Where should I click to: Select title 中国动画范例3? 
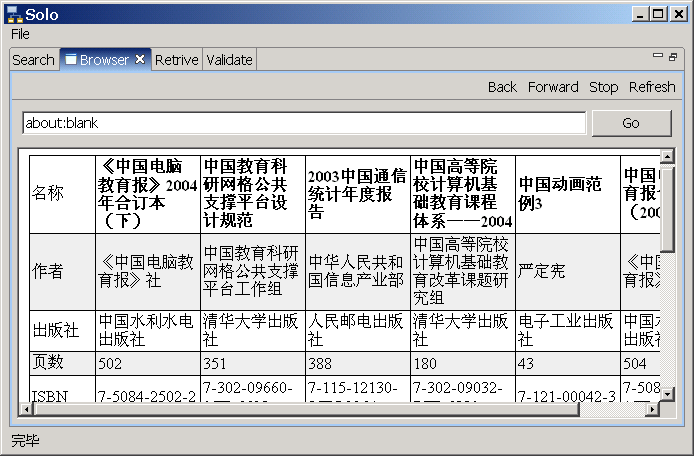(568, 194)
